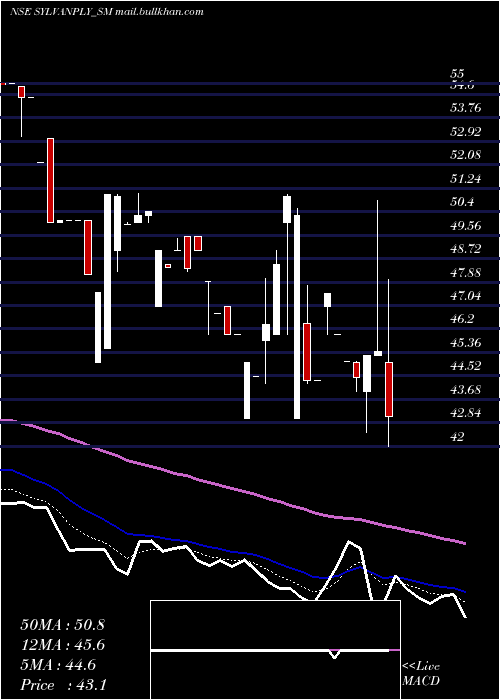Image resolution: width=500 pixels, height=700 pixels.
Task: Click the 5MA : 44.6 readout
Action: (58, 665)
